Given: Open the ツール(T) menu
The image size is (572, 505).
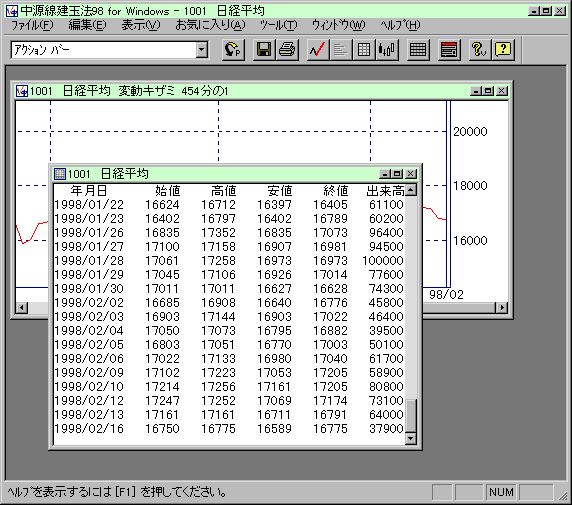Looking at the screenshot, I should coord(278,25).
